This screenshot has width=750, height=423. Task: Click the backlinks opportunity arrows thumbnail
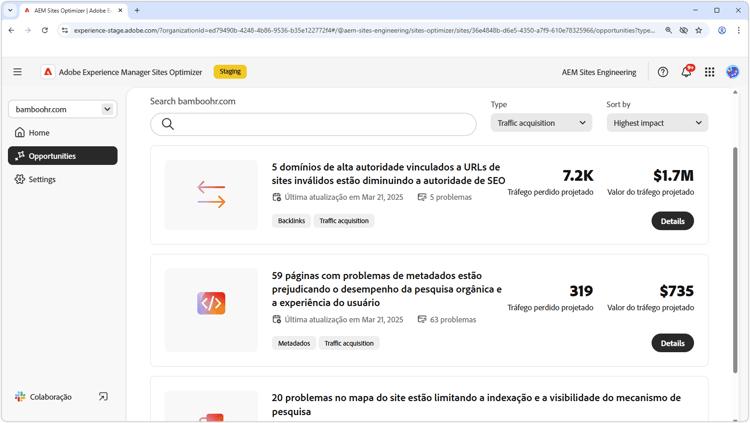211,195
